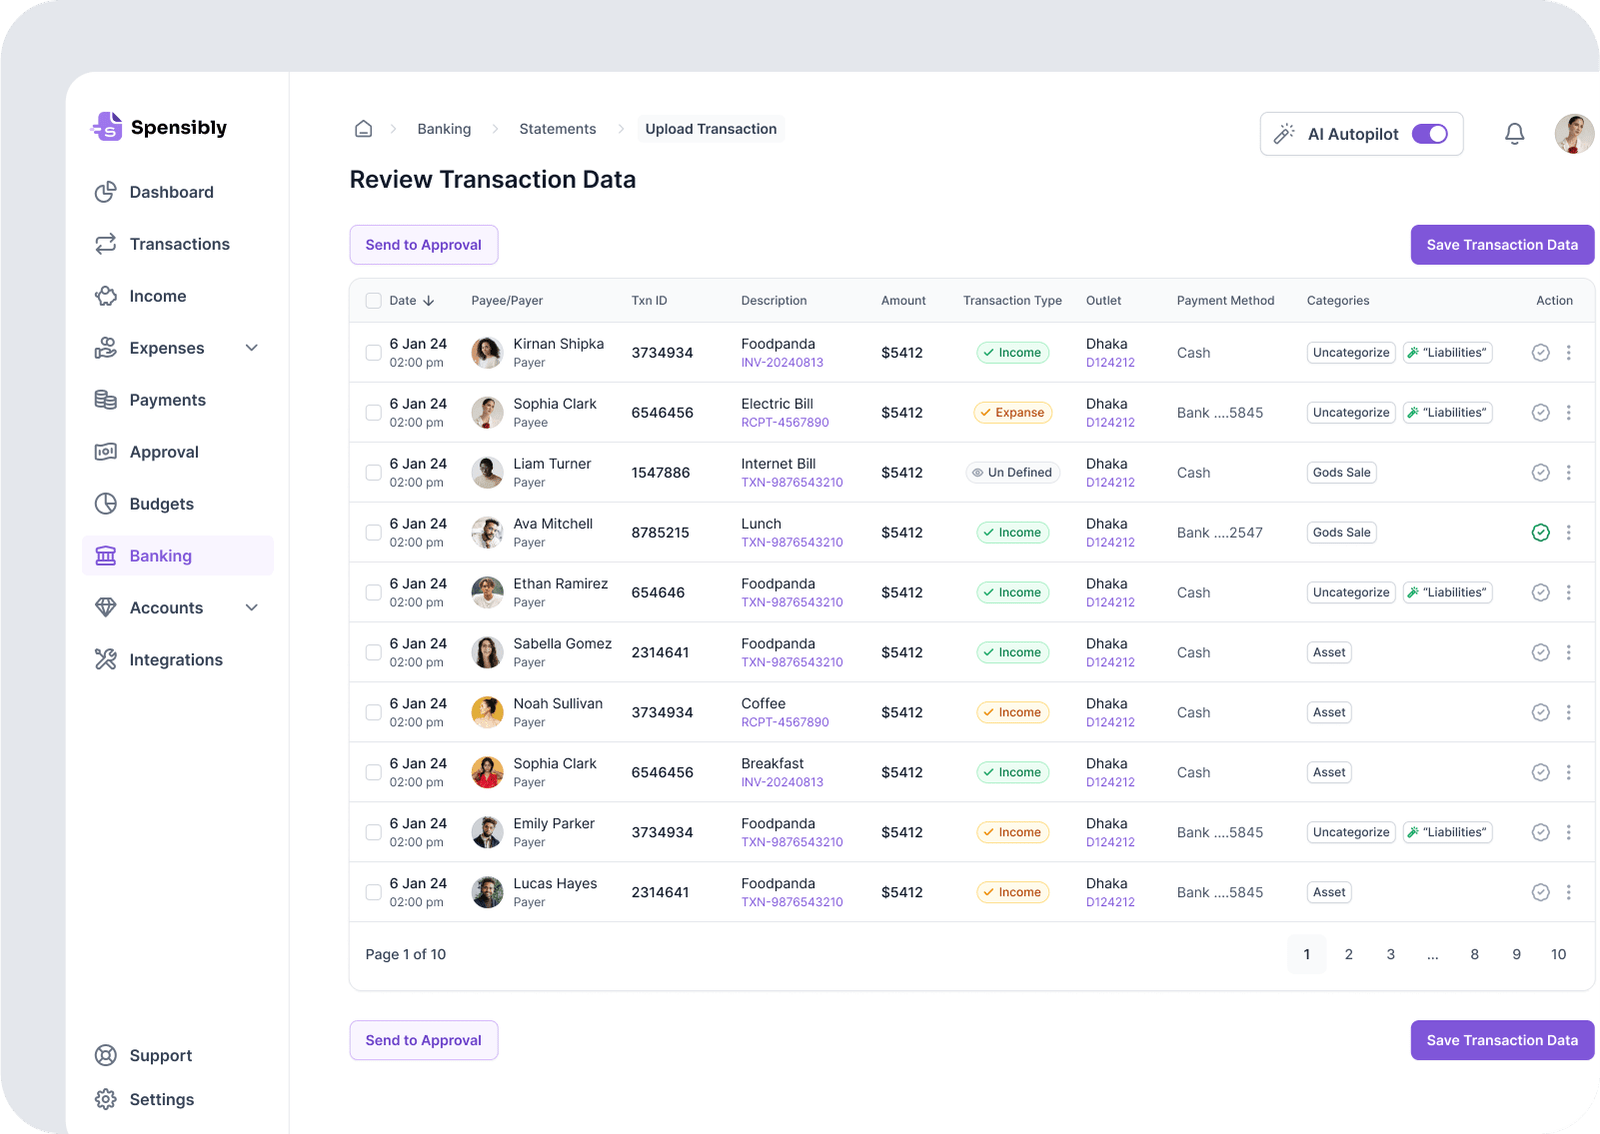Viewport: 1600px width, 1134px height.
Task: Open Integrations from the sidebar
Action: point(175,660)
